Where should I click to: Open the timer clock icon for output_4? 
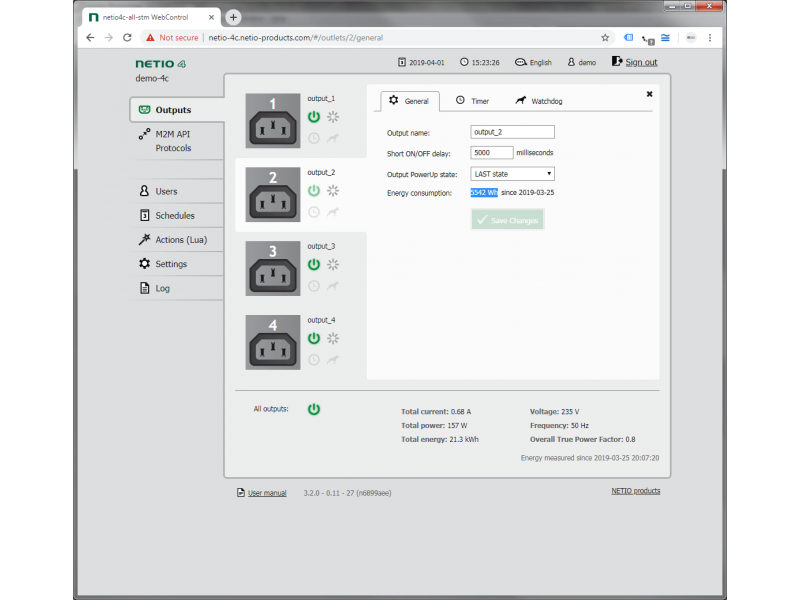point(314,360)
